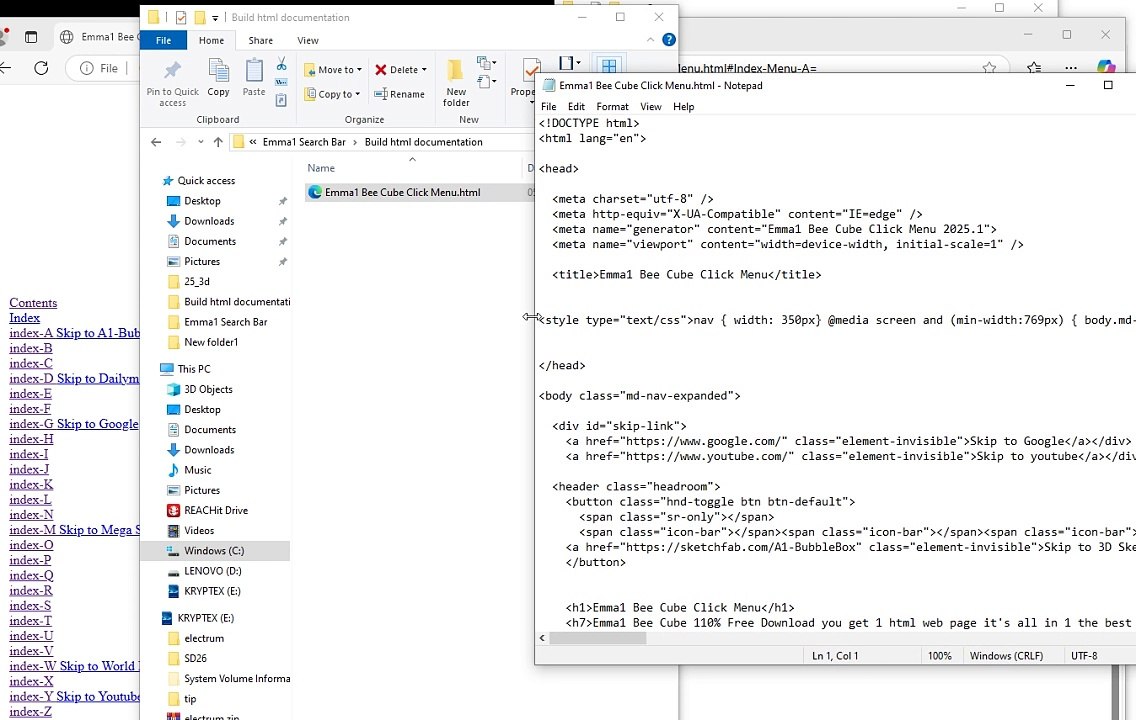Click Notepad scroll-left arrow
The image size is (1136, 720).
543,638
